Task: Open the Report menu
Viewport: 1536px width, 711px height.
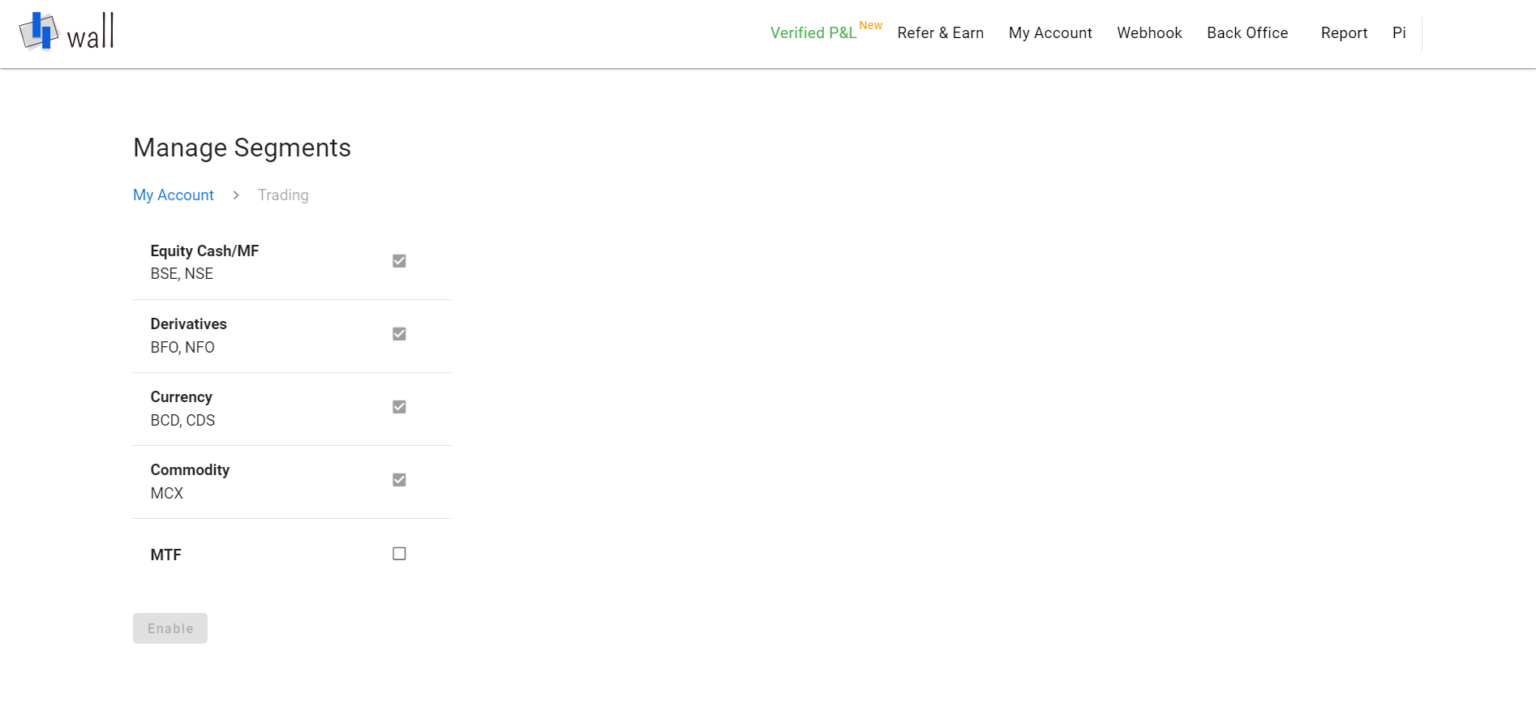Action: 1344,32
